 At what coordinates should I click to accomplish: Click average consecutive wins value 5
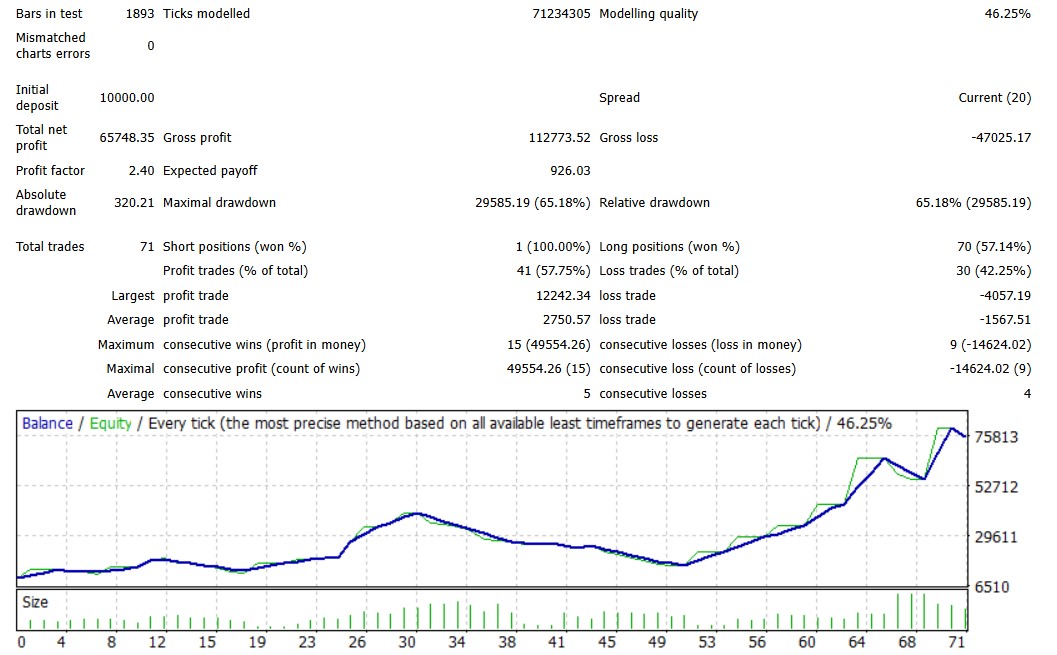click(x=586, y=394)
